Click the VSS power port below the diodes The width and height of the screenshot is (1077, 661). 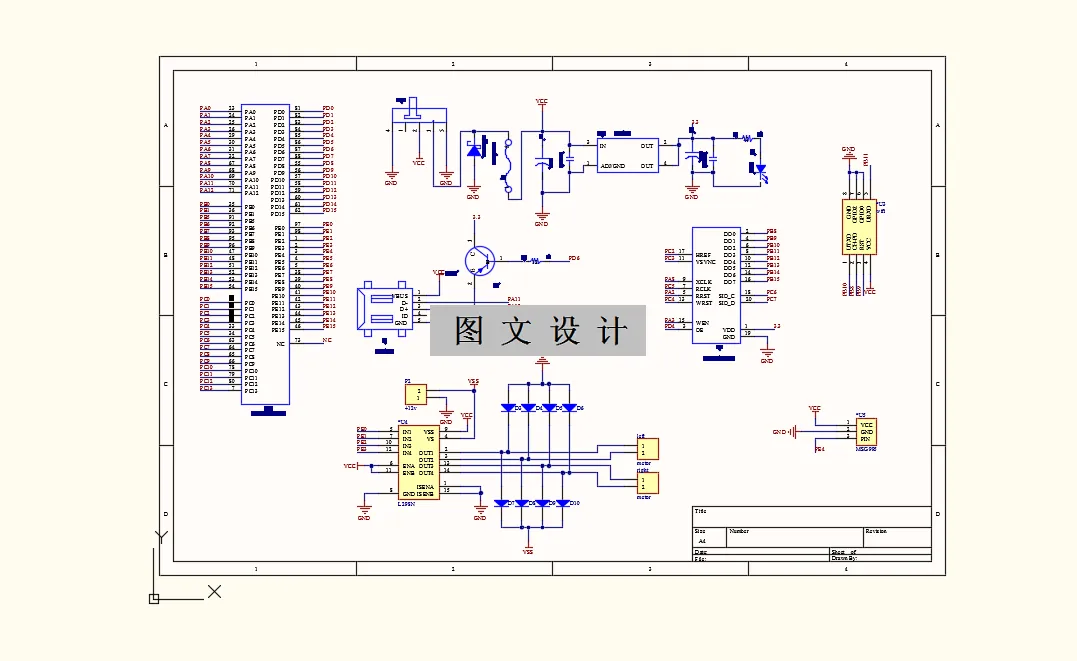click(x=528, y=549)
